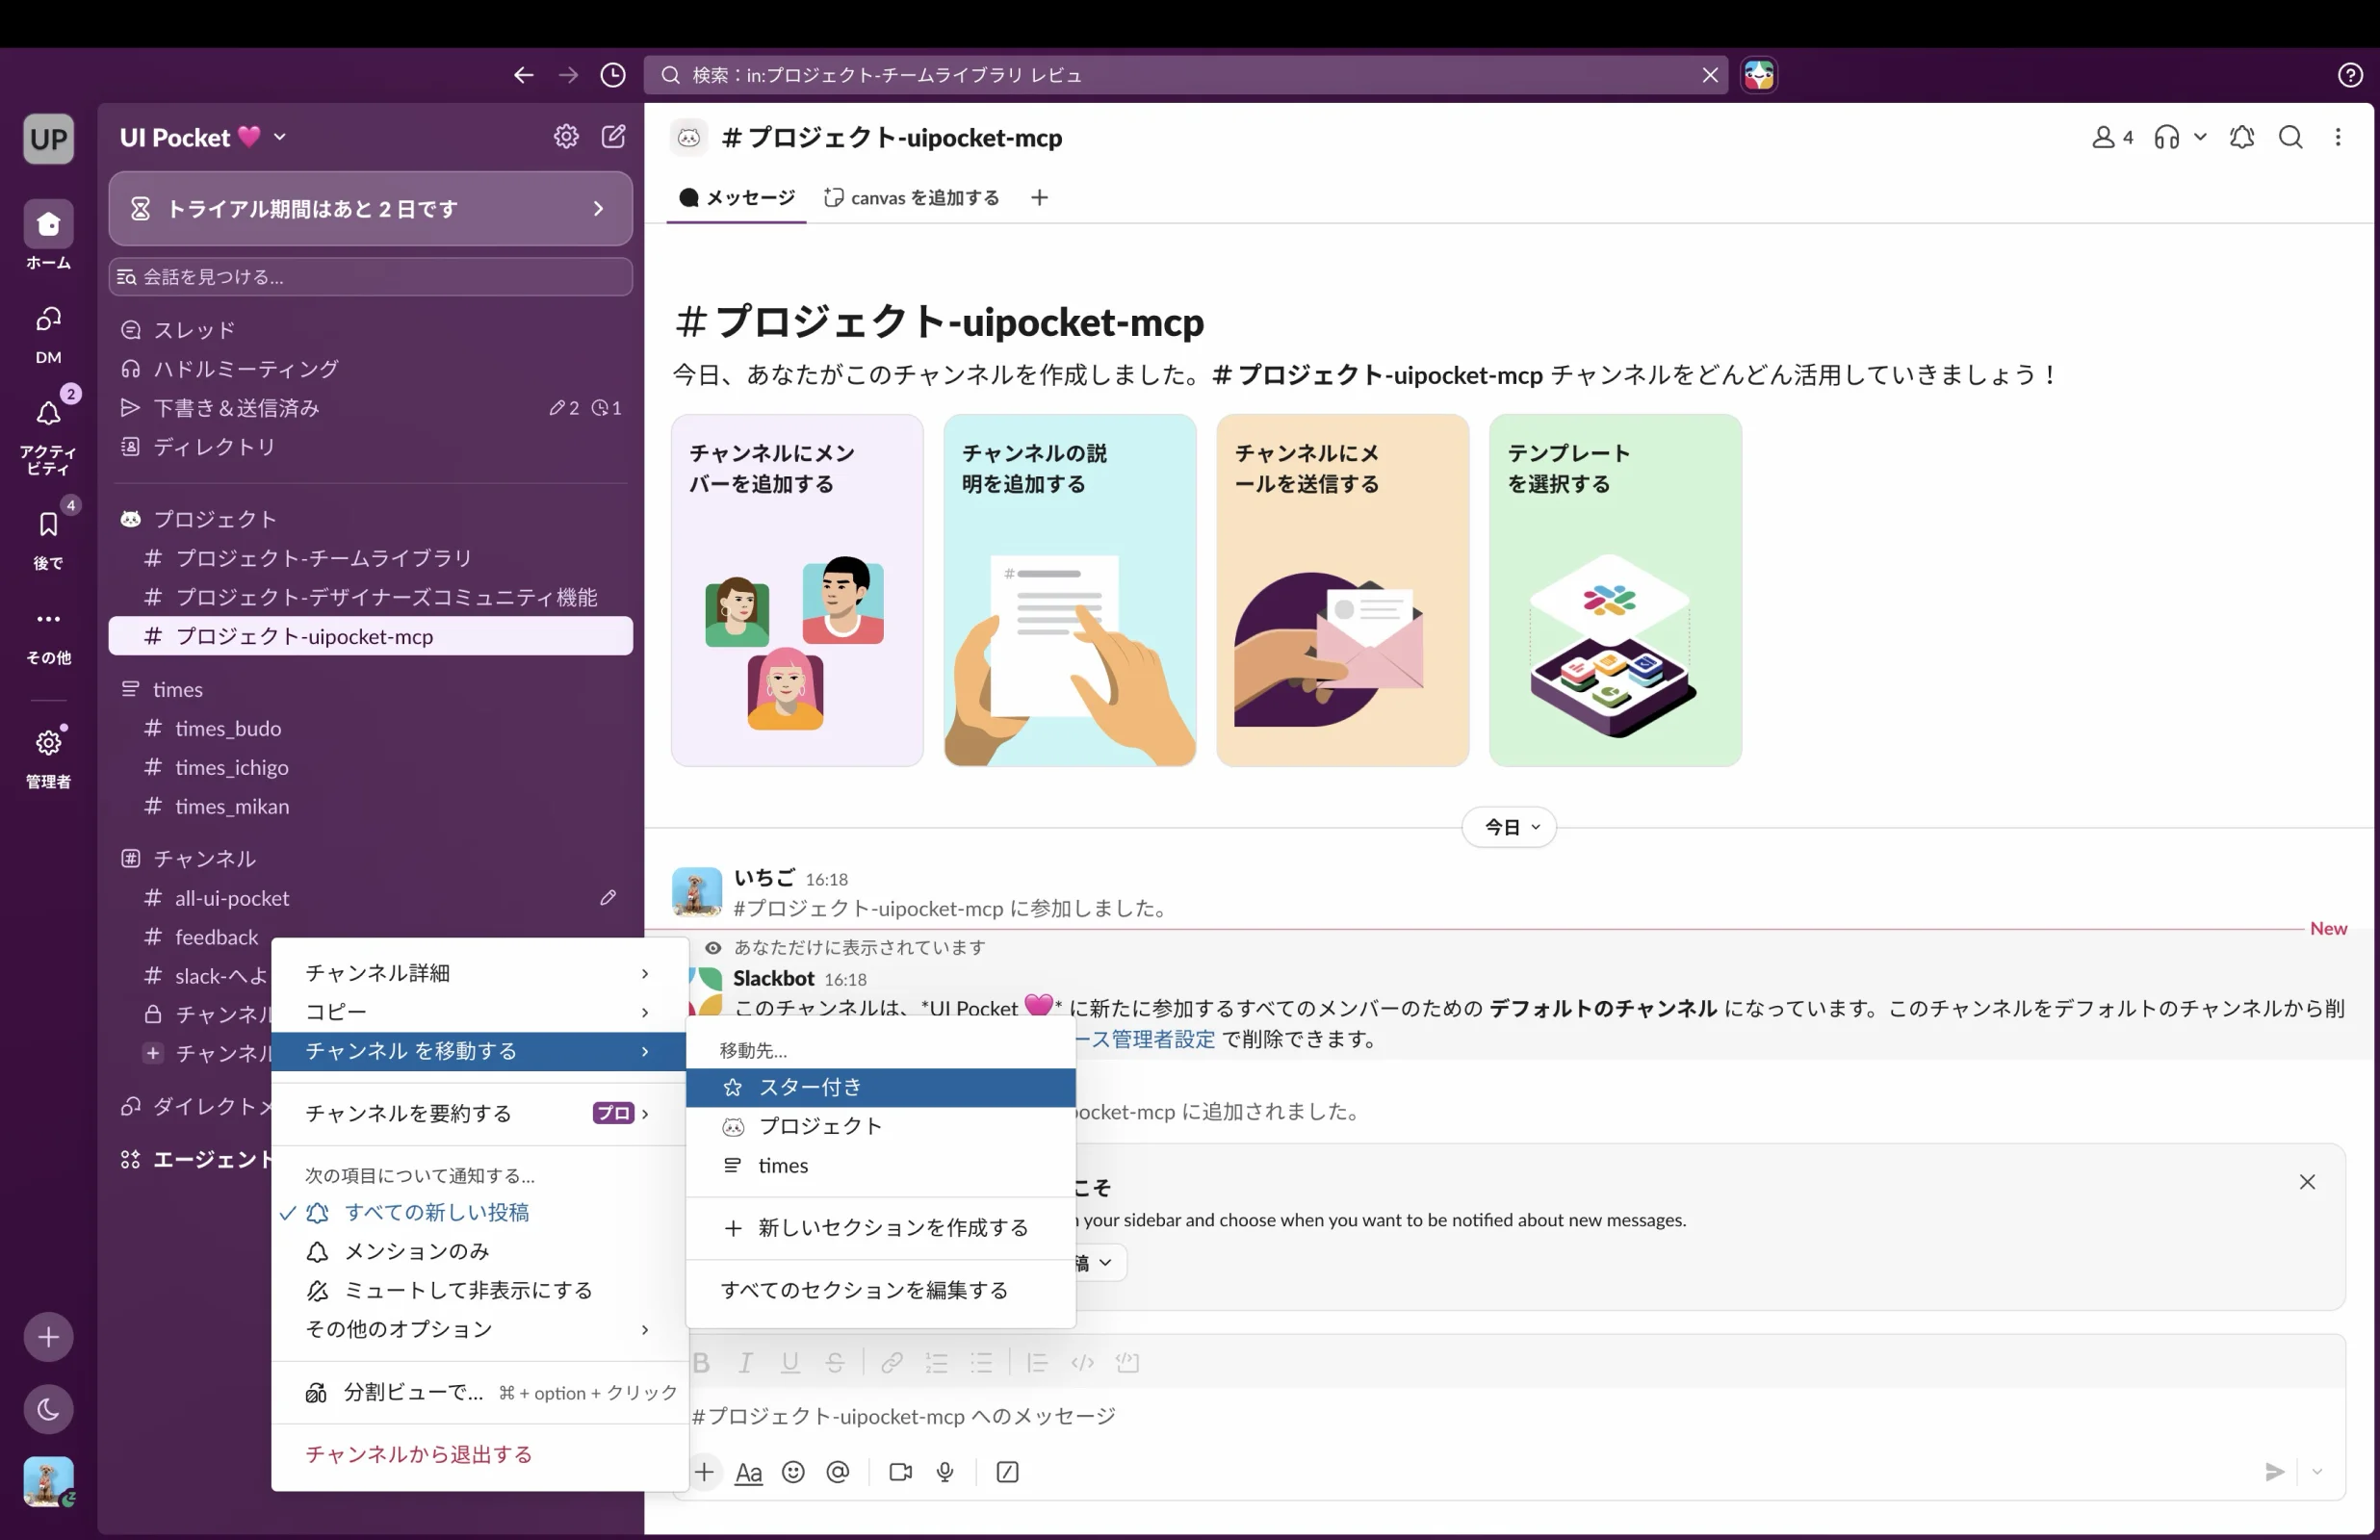Open send options chevron next to send

pos(2317,1472)
